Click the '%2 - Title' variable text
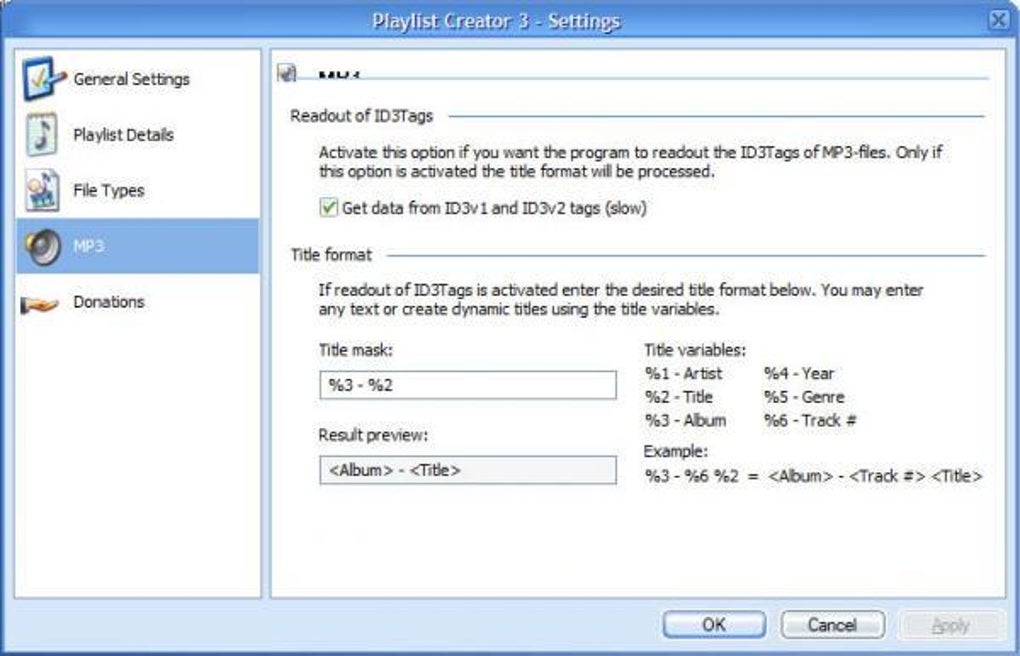The image size is (1020, 656). point(678,397)
